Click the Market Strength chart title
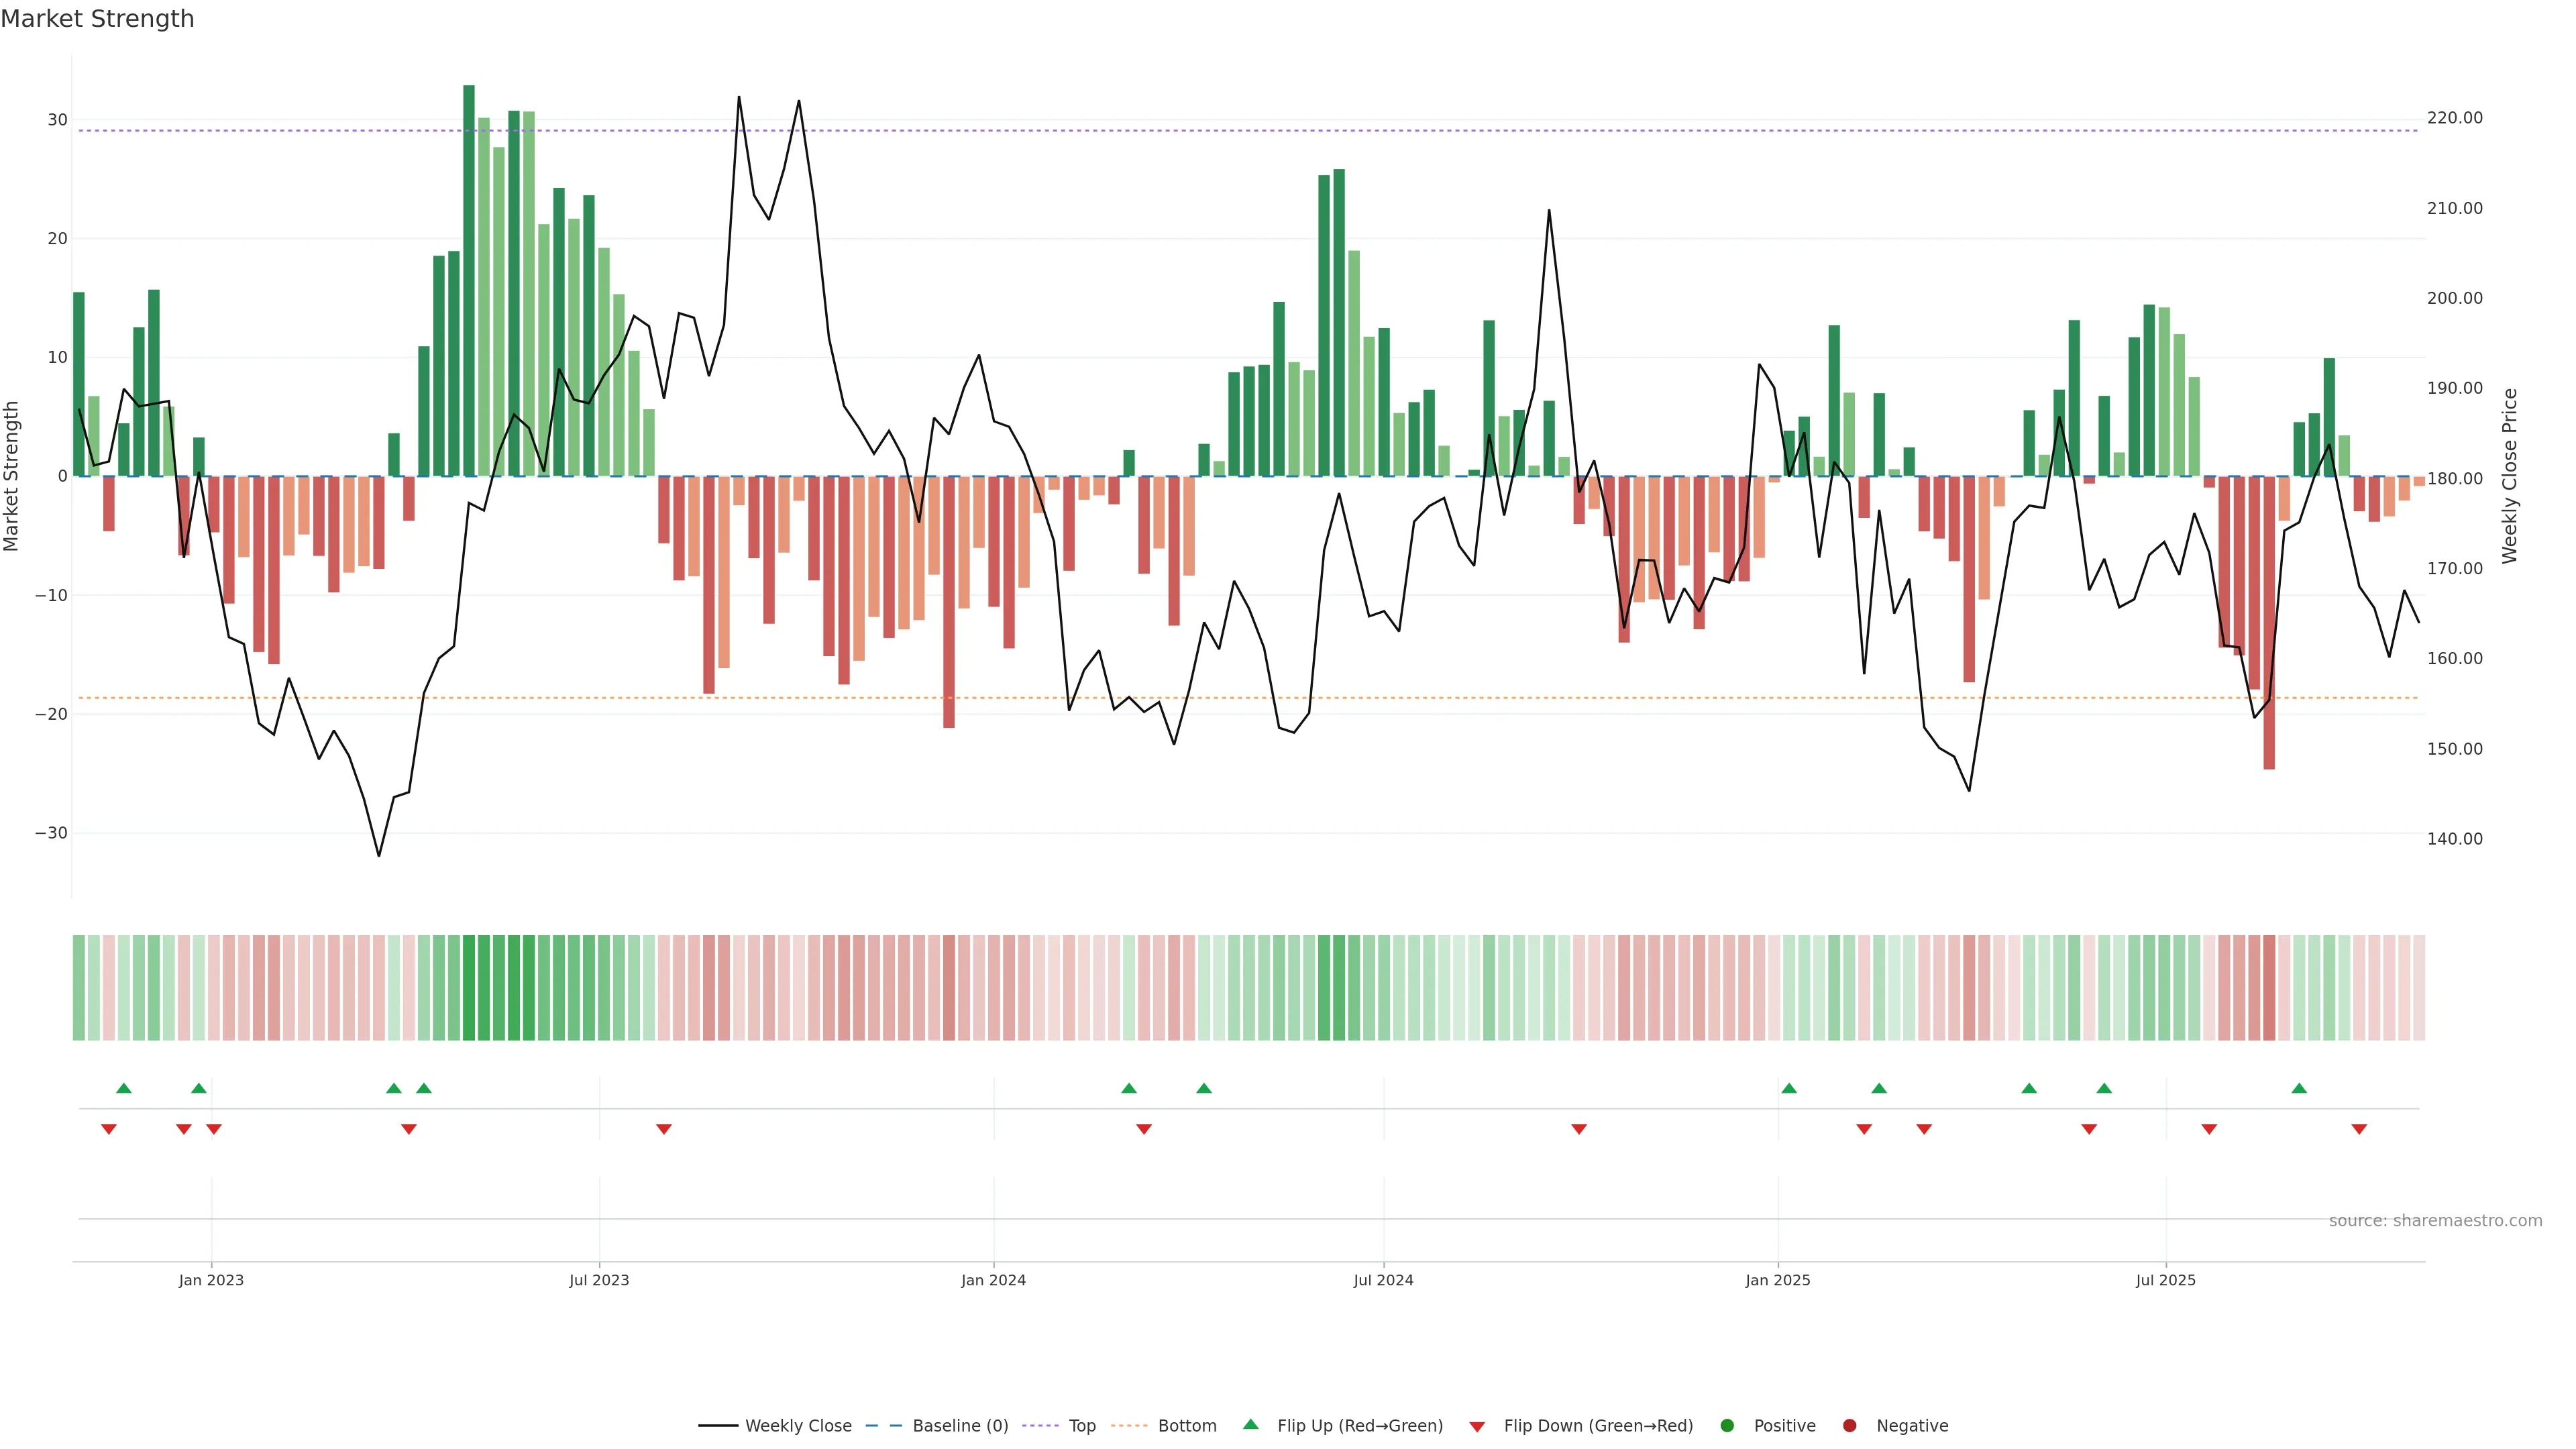Image resolution: width=2576 pixels, height=1449 pixels. 97,19
